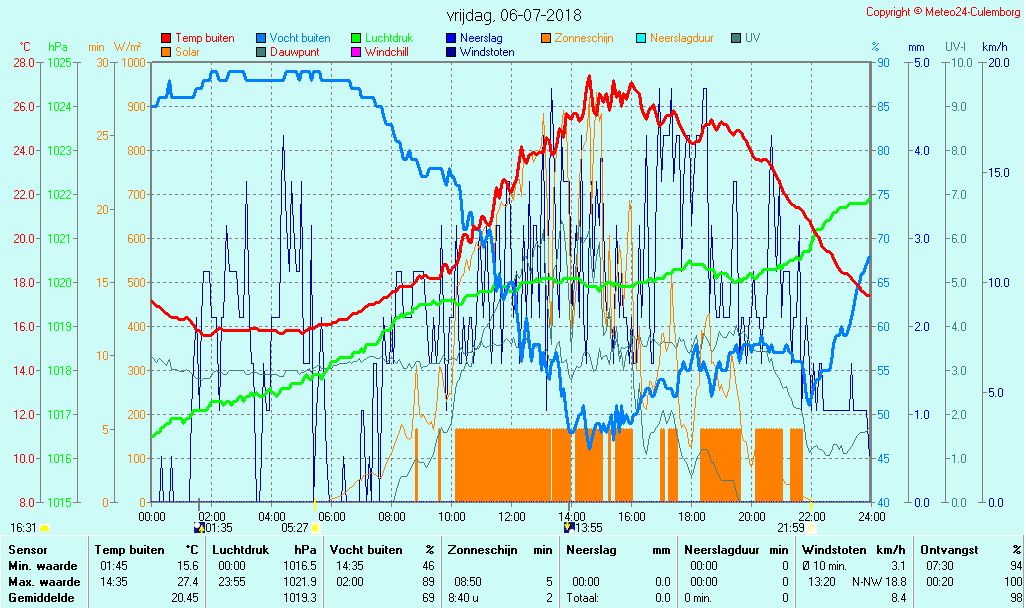Screen dimensions: 1026x608
Task: Click the green Luchtdruk legend swatch
Action: 356,38
